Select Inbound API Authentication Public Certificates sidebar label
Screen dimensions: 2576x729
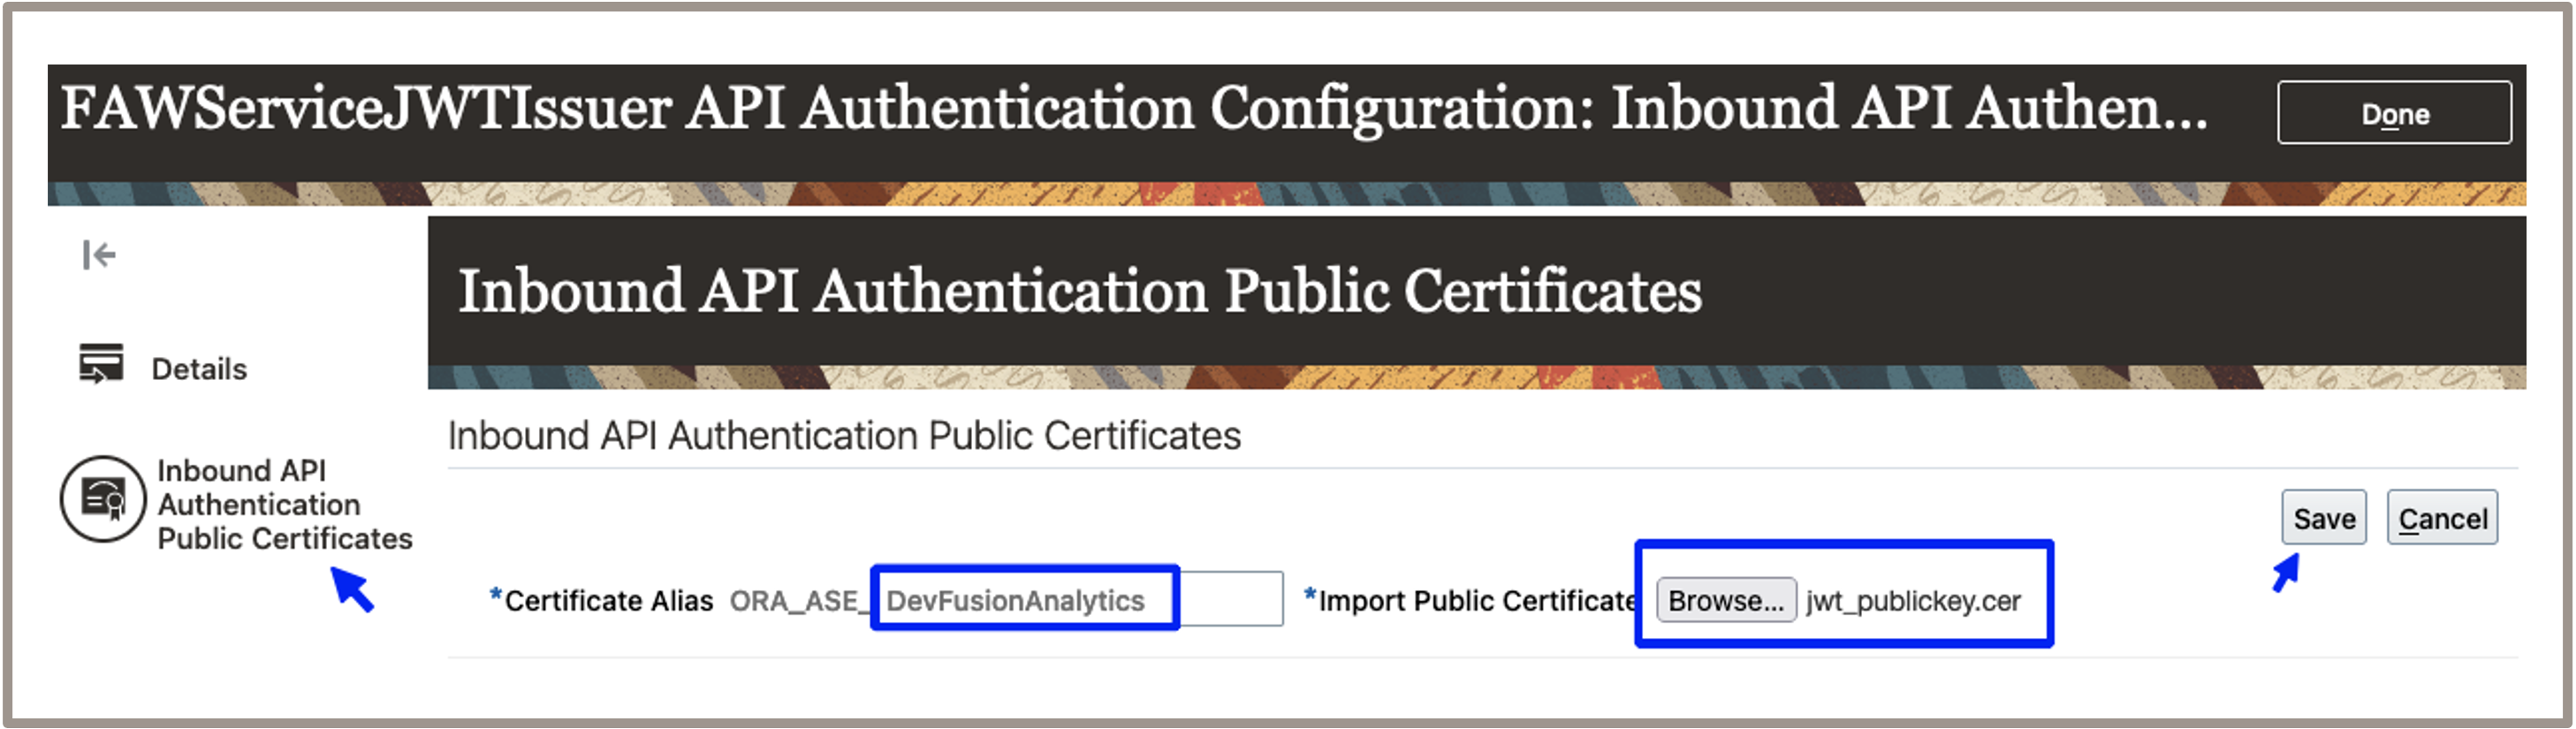(x=284, y=504)
